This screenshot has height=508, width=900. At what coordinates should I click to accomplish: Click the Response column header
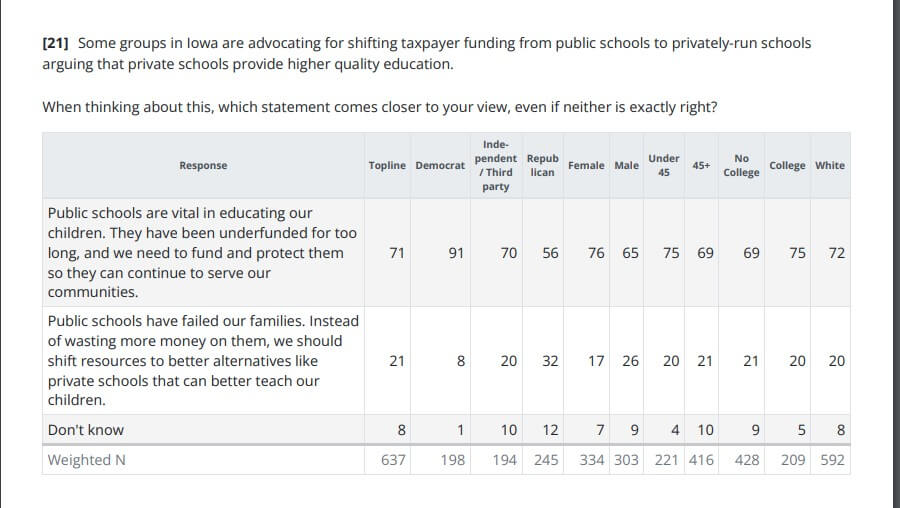(203, 166)
